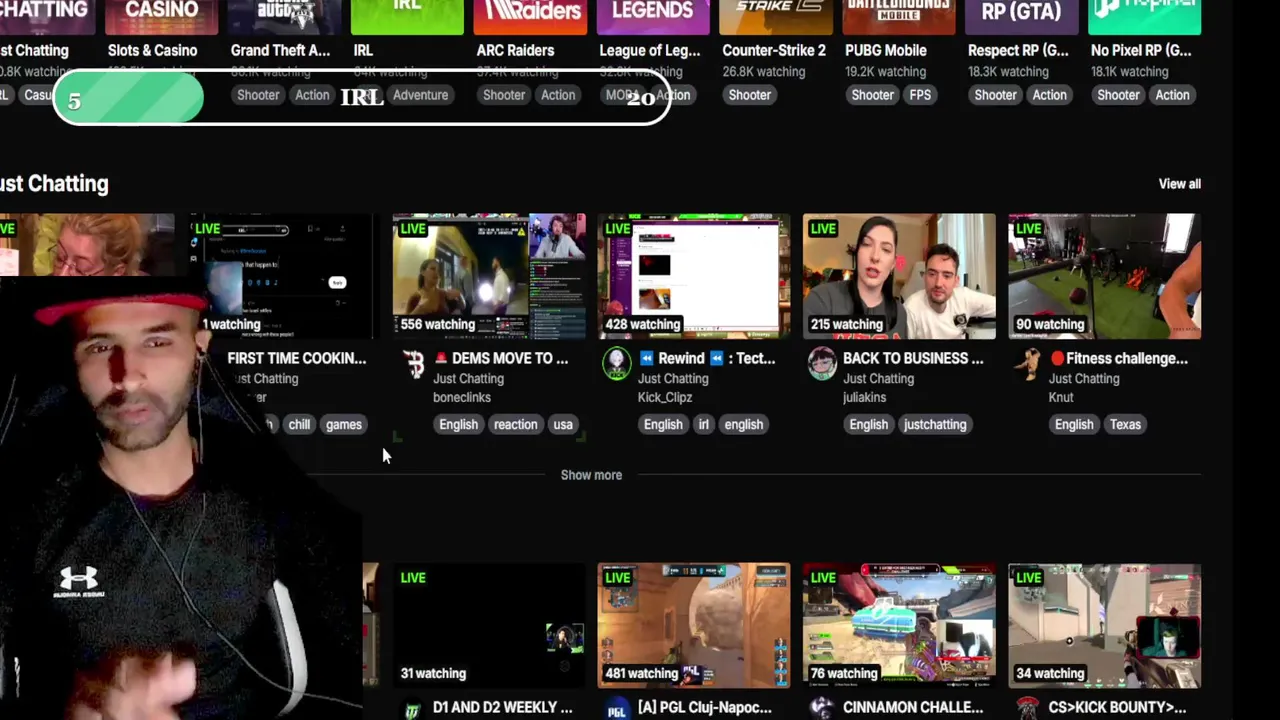The width and height of the screenshot is (1280, 720).
Task: Open the Slots & Casino category
Action: coord(152,50)
